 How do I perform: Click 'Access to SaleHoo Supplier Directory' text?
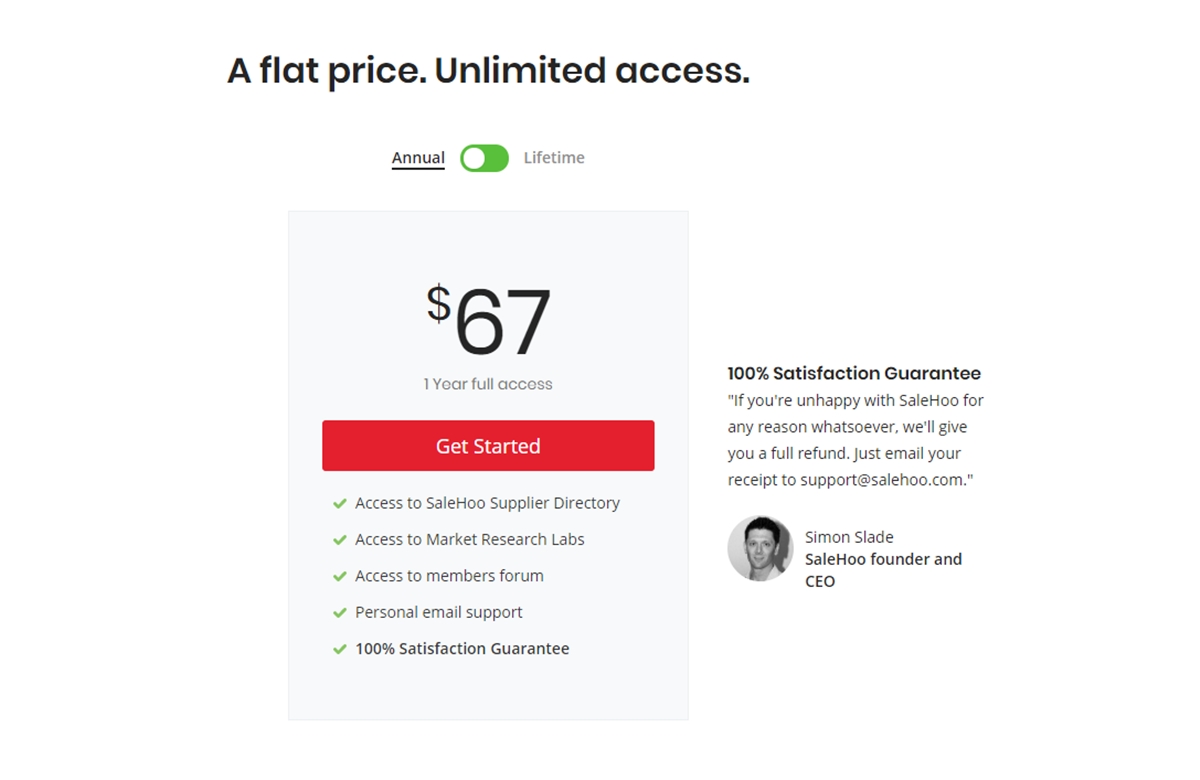coord(487,503)
